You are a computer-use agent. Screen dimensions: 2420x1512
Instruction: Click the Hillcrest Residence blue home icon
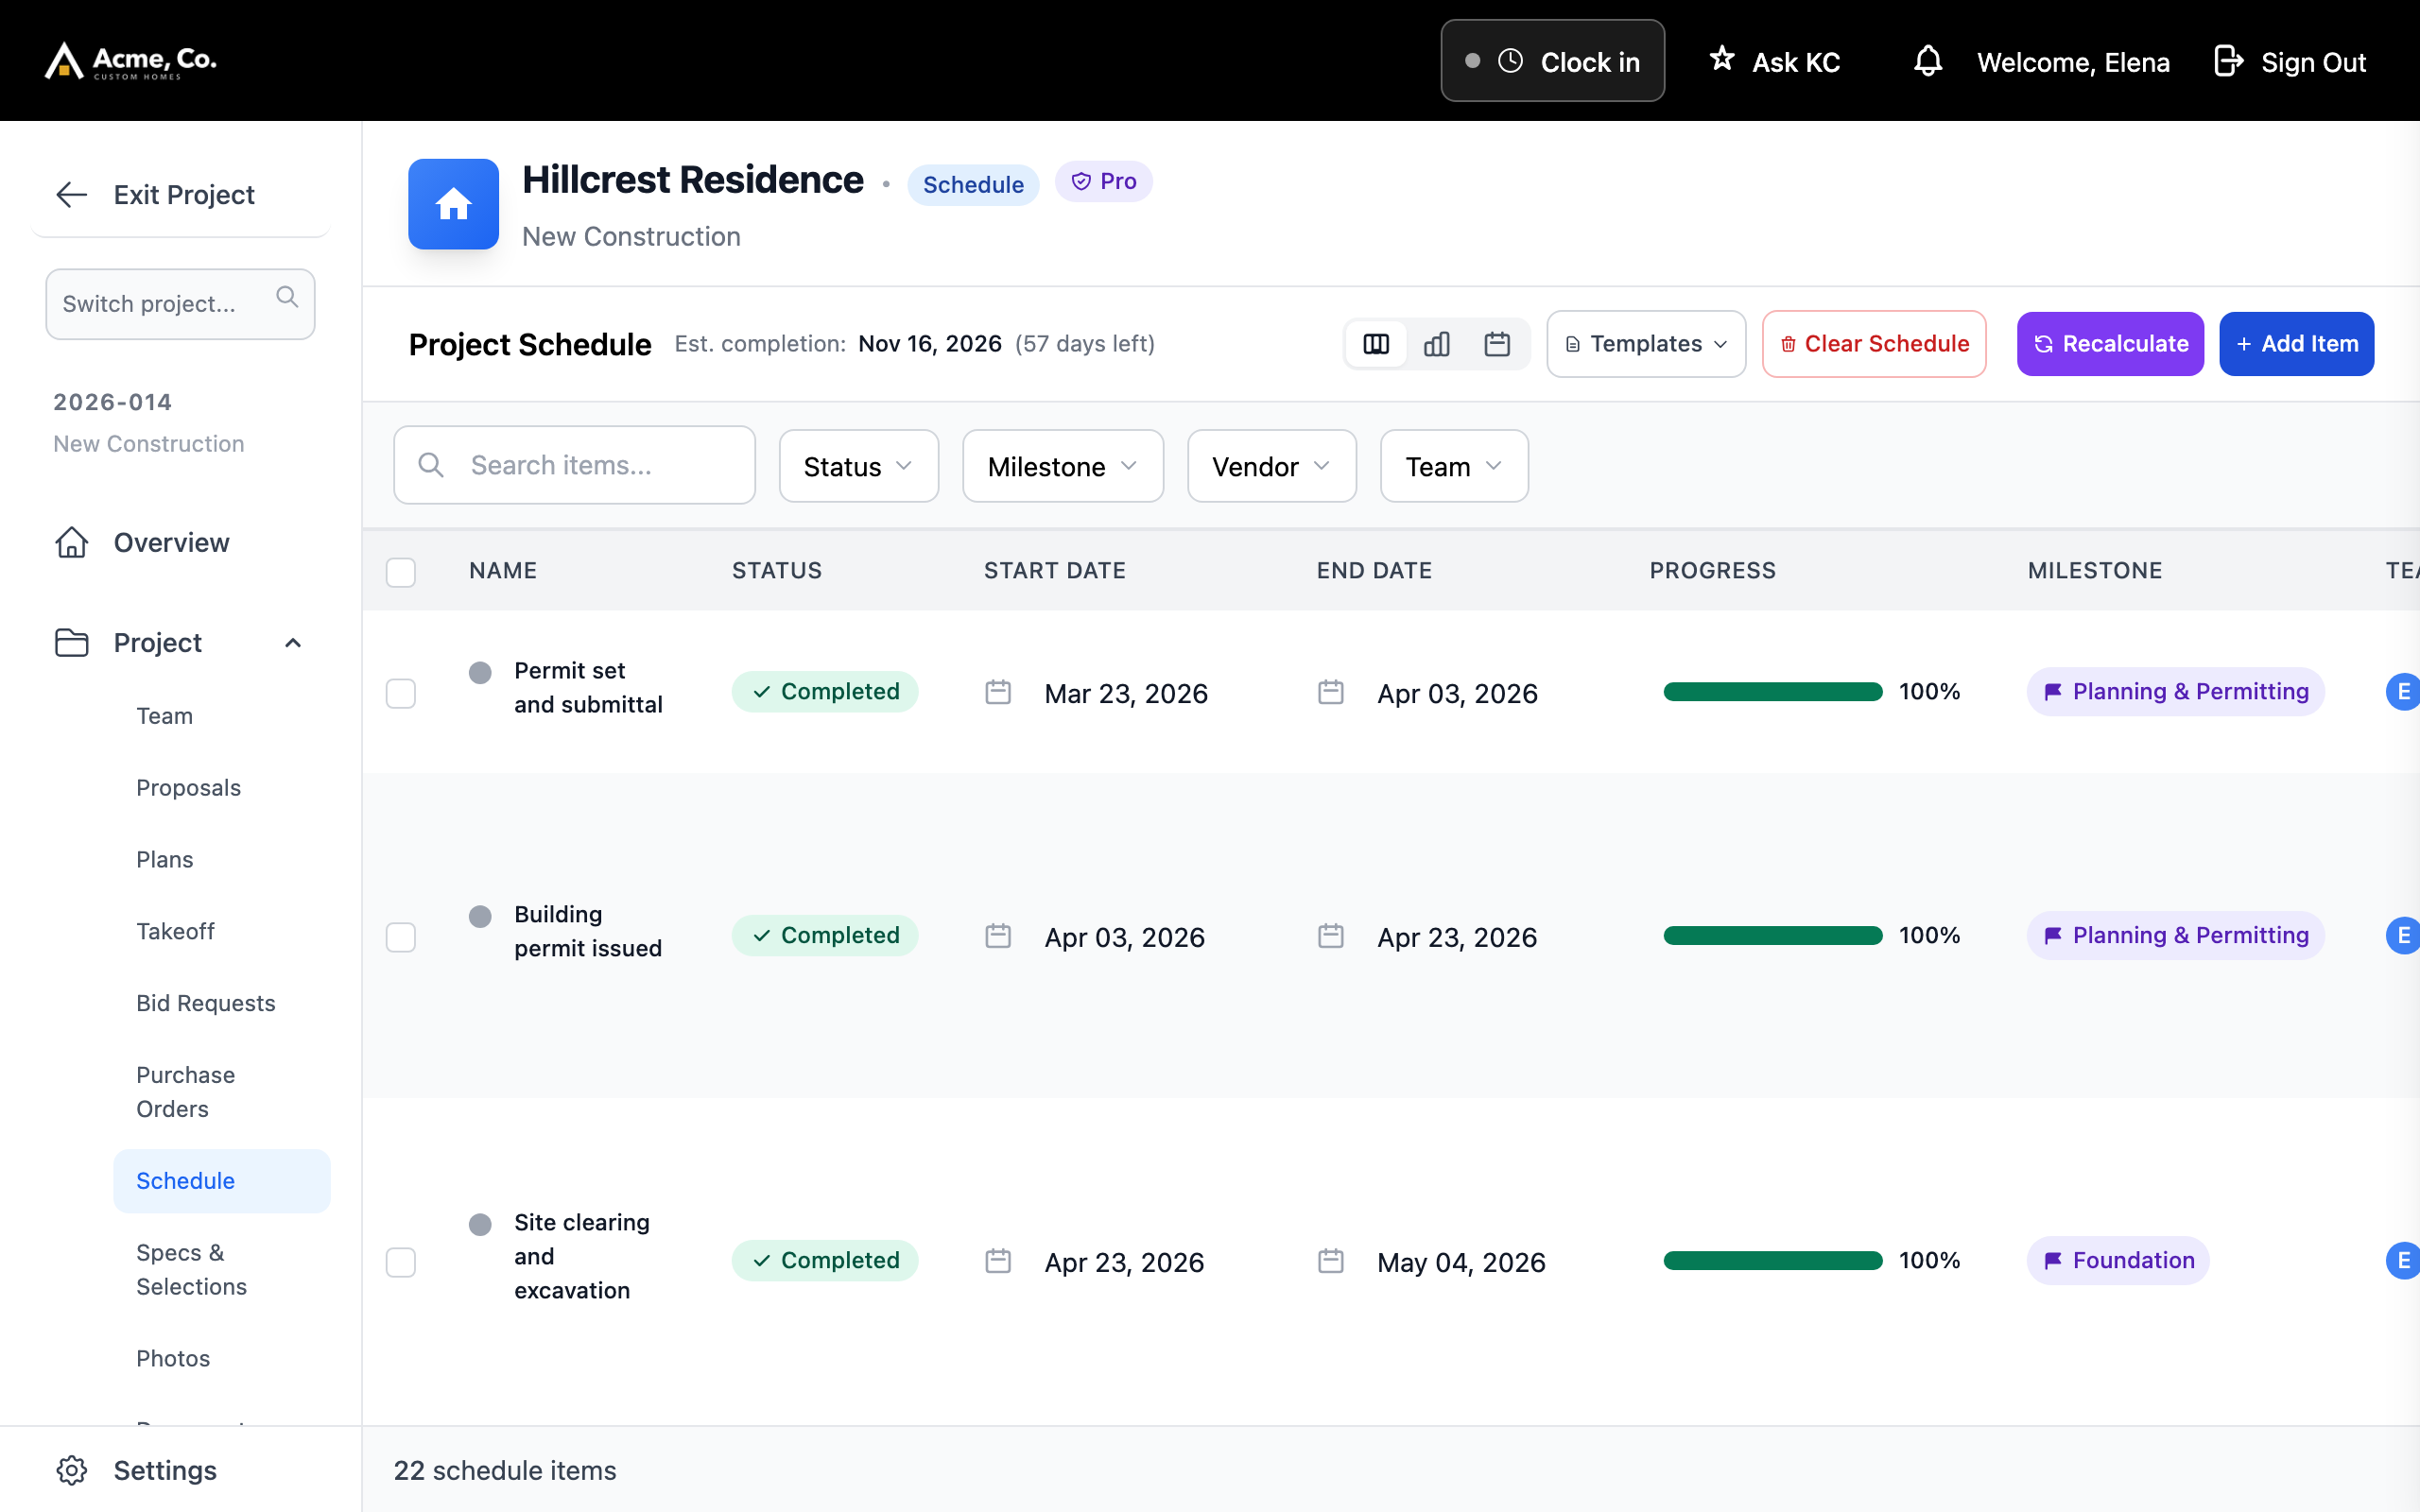453,204
